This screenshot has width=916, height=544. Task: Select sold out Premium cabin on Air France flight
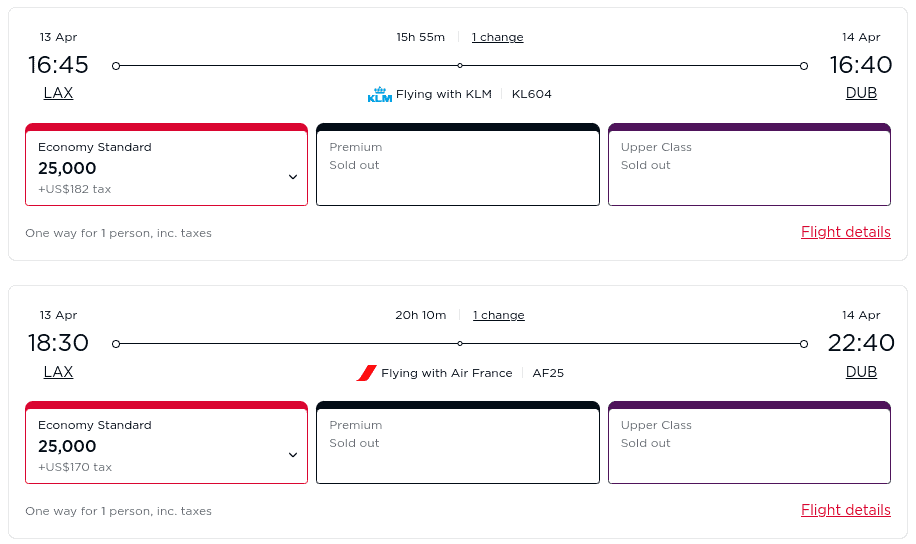pos(457,443)
